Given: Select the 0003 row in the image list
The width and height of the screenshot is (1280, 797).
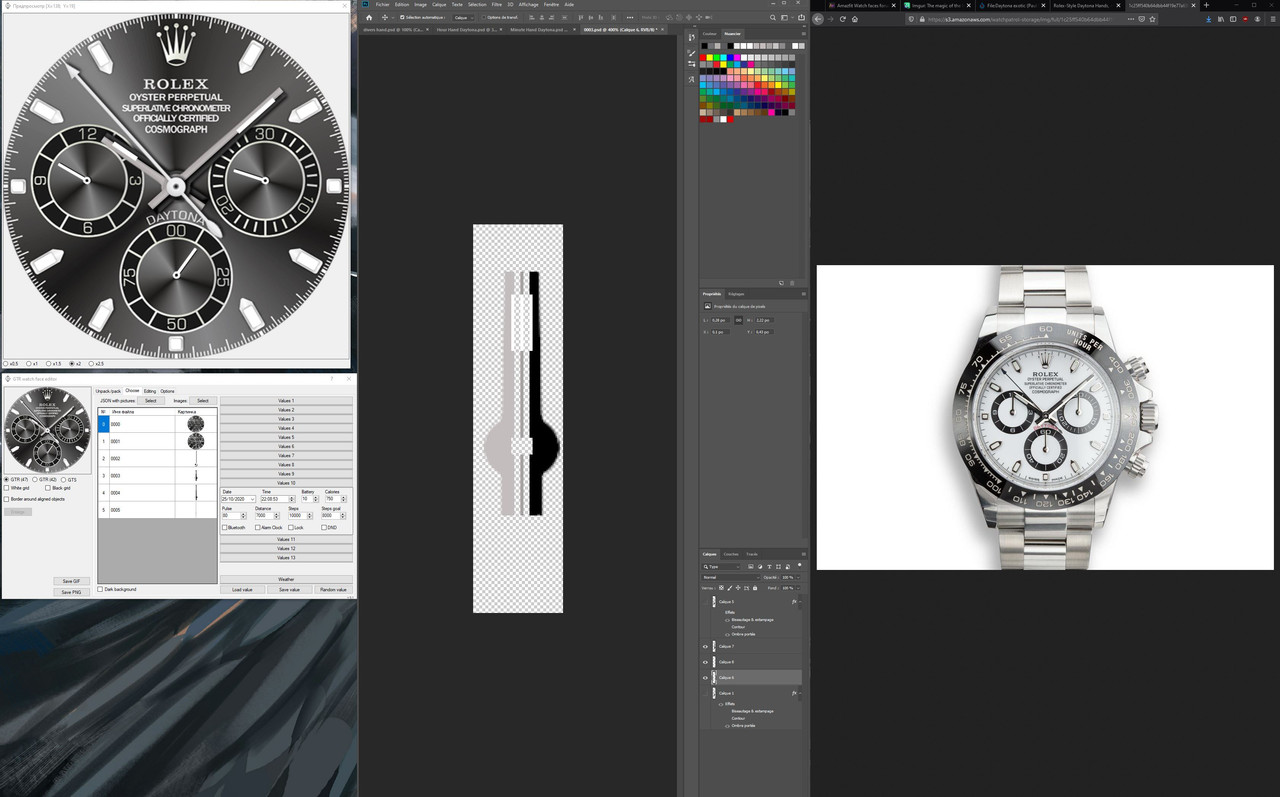Looking at the screenshot, I should (155, 475).
